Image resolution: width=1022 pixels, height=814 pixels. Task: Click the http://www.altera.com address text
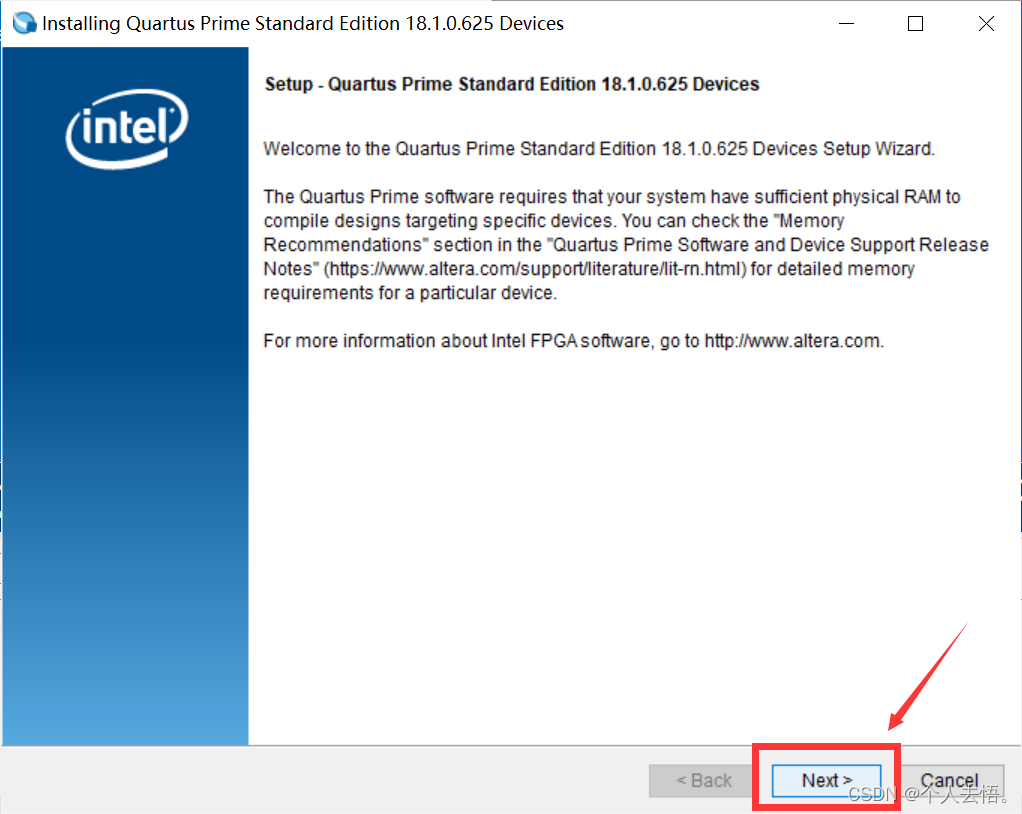[793, 341]
